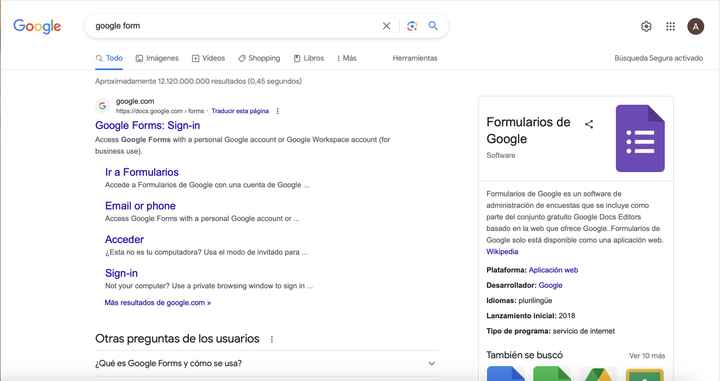Image resolution: width=720 pixels, height=381 pixels.
Task: Click the Aplicación web platform link
Action: click(553, 270)
